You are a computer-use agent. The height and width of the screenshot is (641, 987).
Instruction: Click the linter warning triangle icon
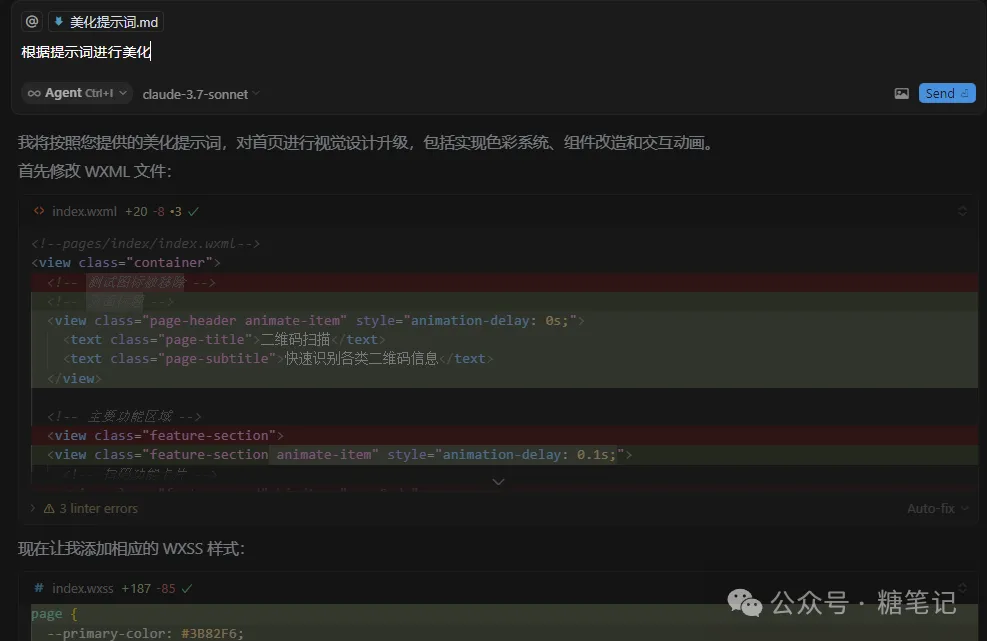pos(48,508)
